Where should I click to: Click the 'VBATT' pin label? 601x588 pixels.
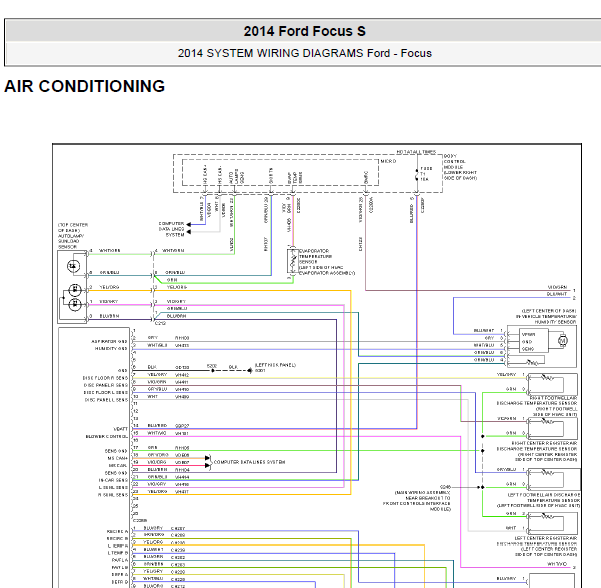tap(120, 429)
